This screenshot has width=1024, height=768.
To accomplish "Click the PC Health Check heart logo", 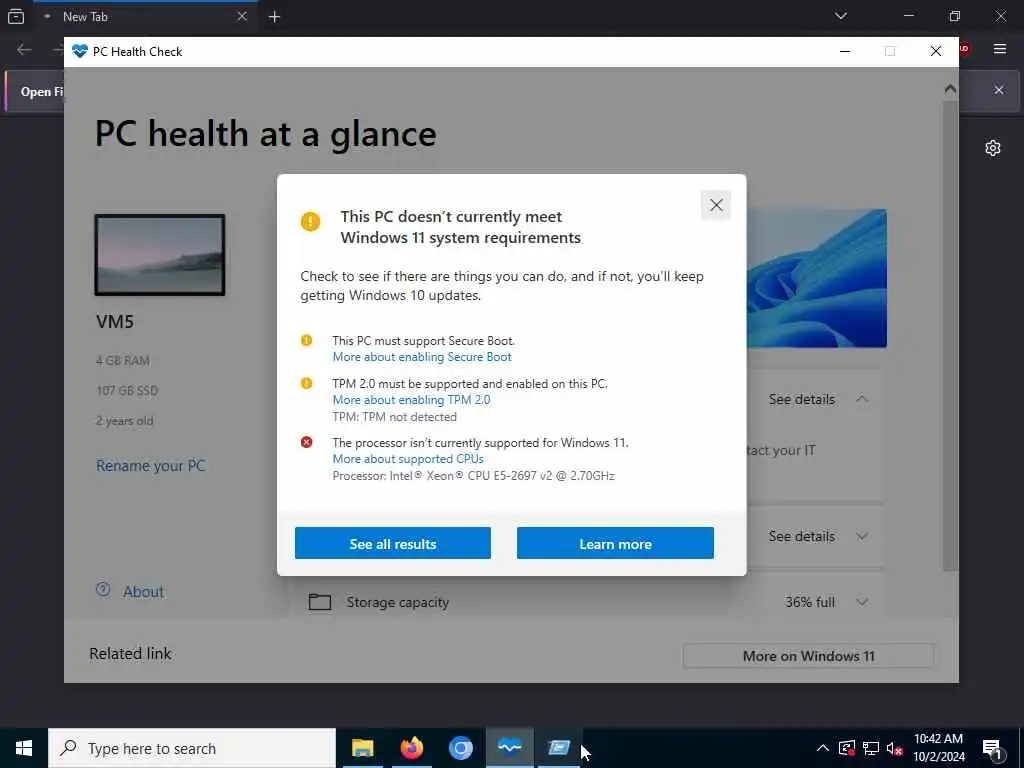I will [80, 51].
